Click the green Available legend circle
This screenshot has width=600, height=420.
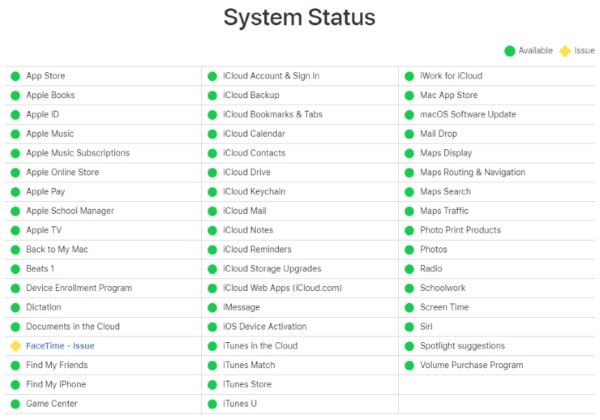tap(510, 51)
